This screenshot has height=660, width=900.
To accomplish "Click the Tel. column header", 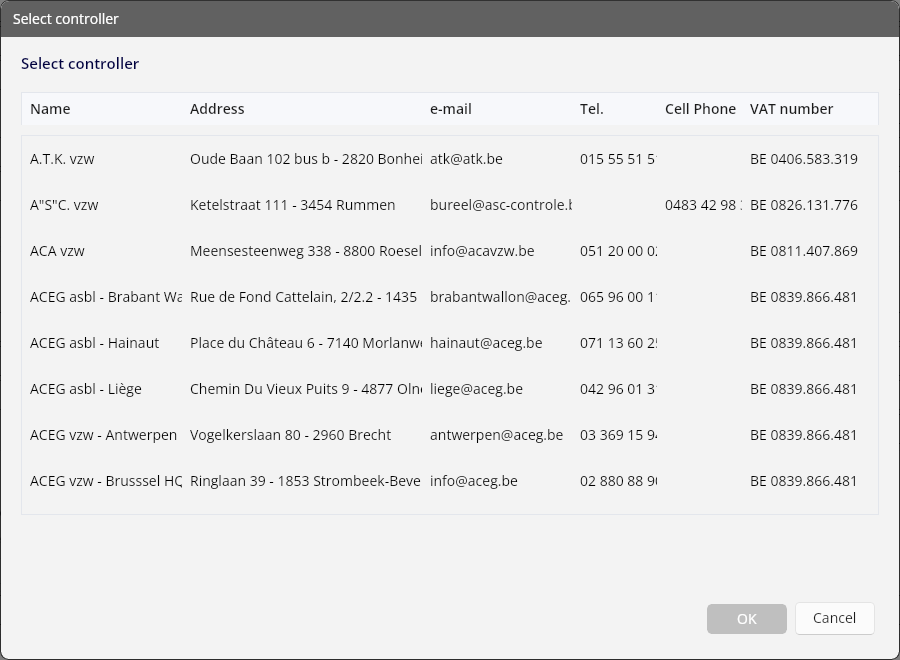I will [x=591, y=109].
